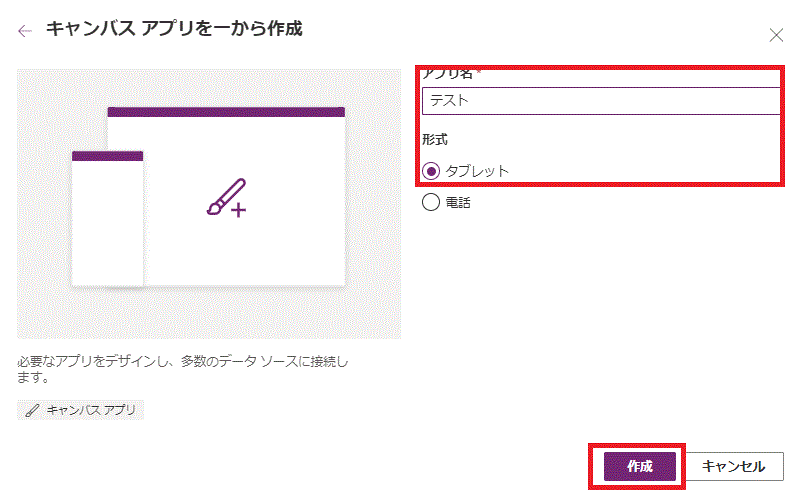798x503 pixels.
Task: Choose the 電話 format radio button
Action: (431, 202)
